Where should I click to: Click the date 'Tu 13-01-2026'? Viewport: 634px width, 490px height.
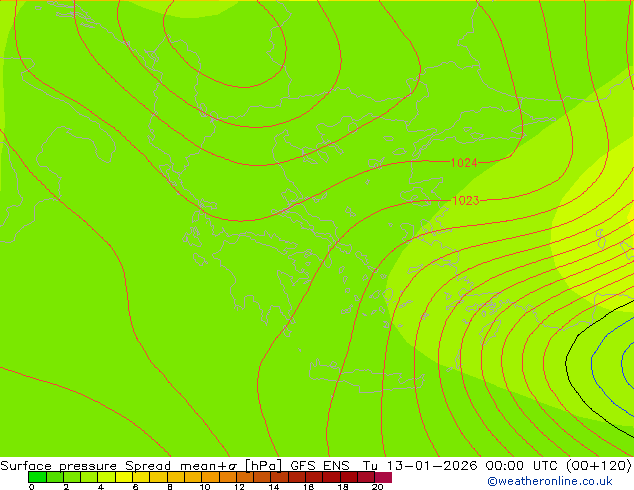point(420,466)
